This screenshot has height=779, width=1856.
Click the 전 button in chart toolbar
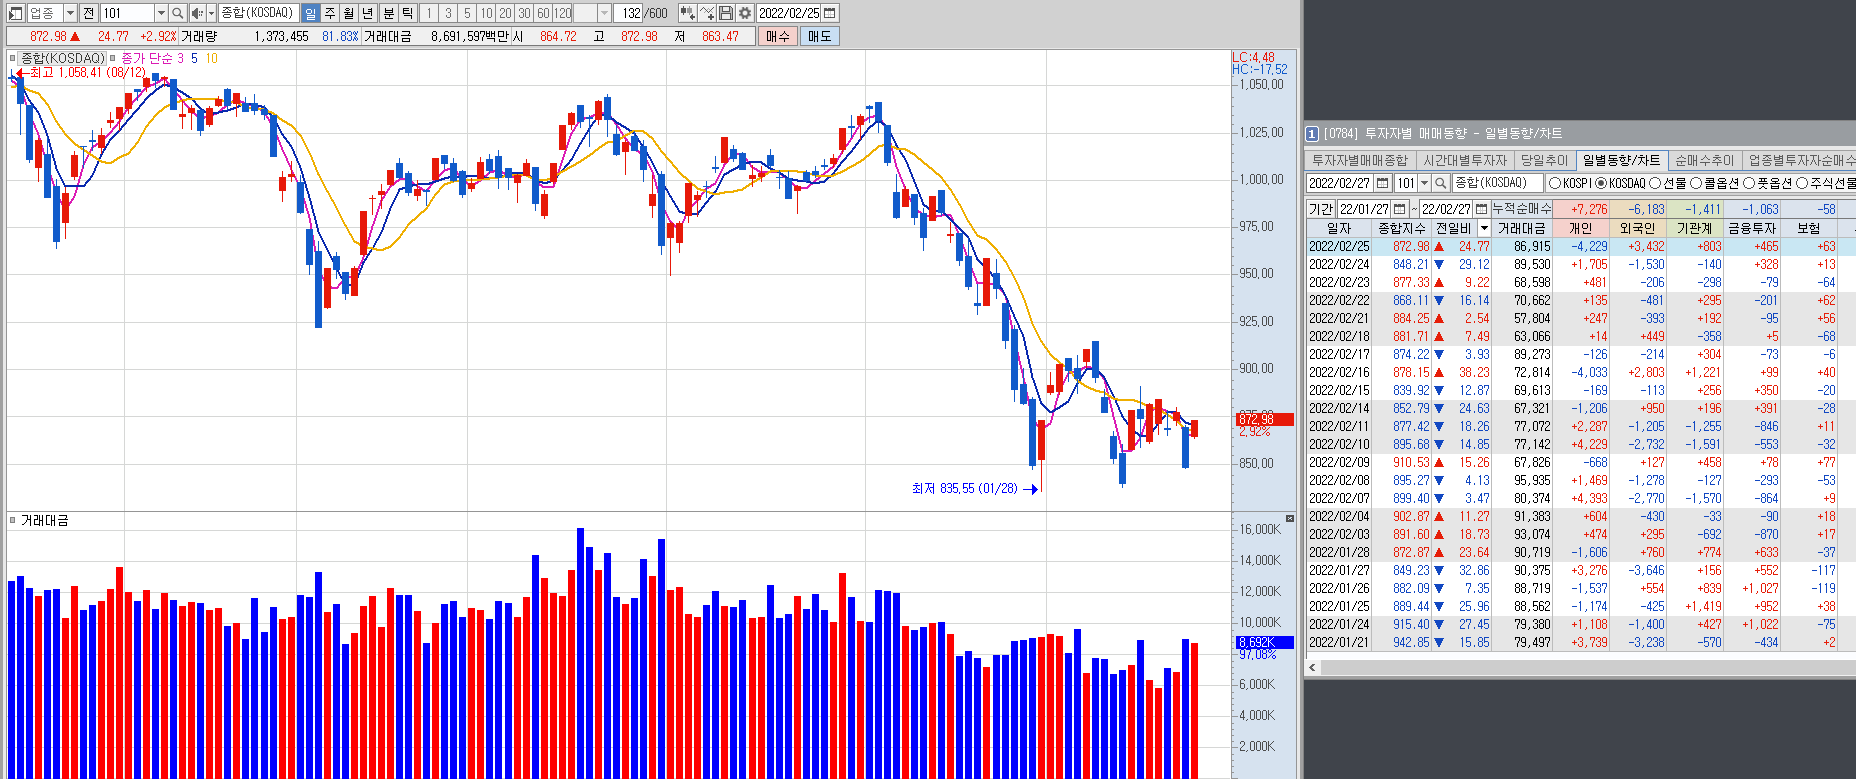(88, 13)
